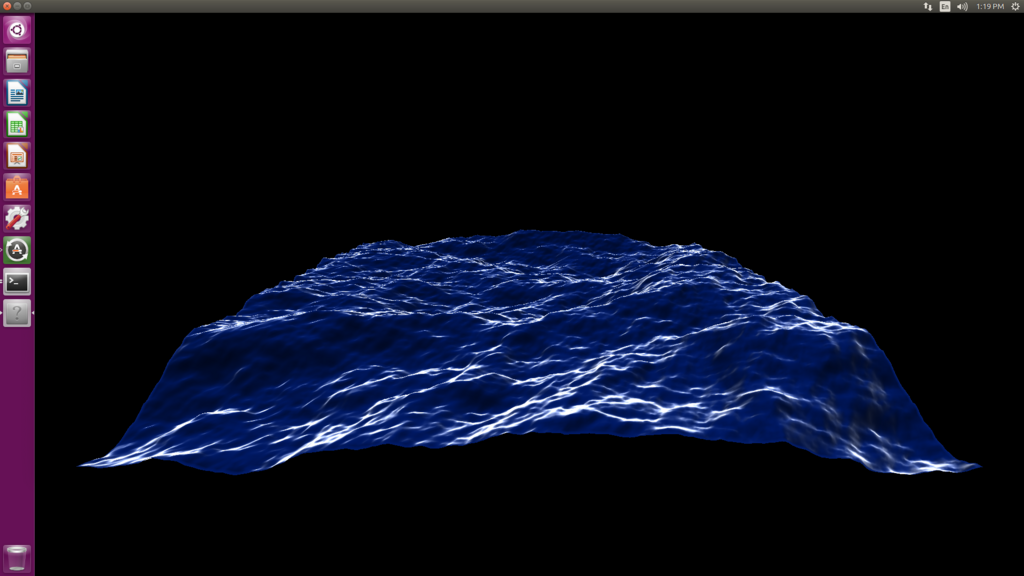This screenshot has width=1024, height=576.
Task: Launch LibreOffice Calc spreadsheet icon
Action: pyautogui.click(x=17, y=124)
